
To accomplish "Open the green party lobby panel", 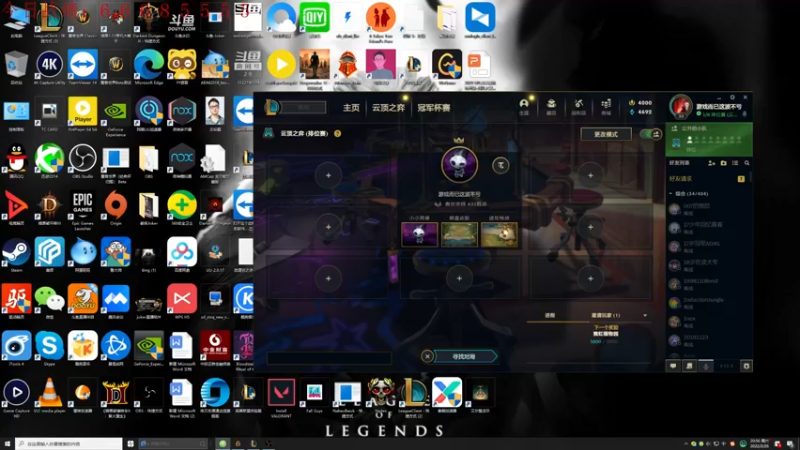I will (x=709, y=139).
